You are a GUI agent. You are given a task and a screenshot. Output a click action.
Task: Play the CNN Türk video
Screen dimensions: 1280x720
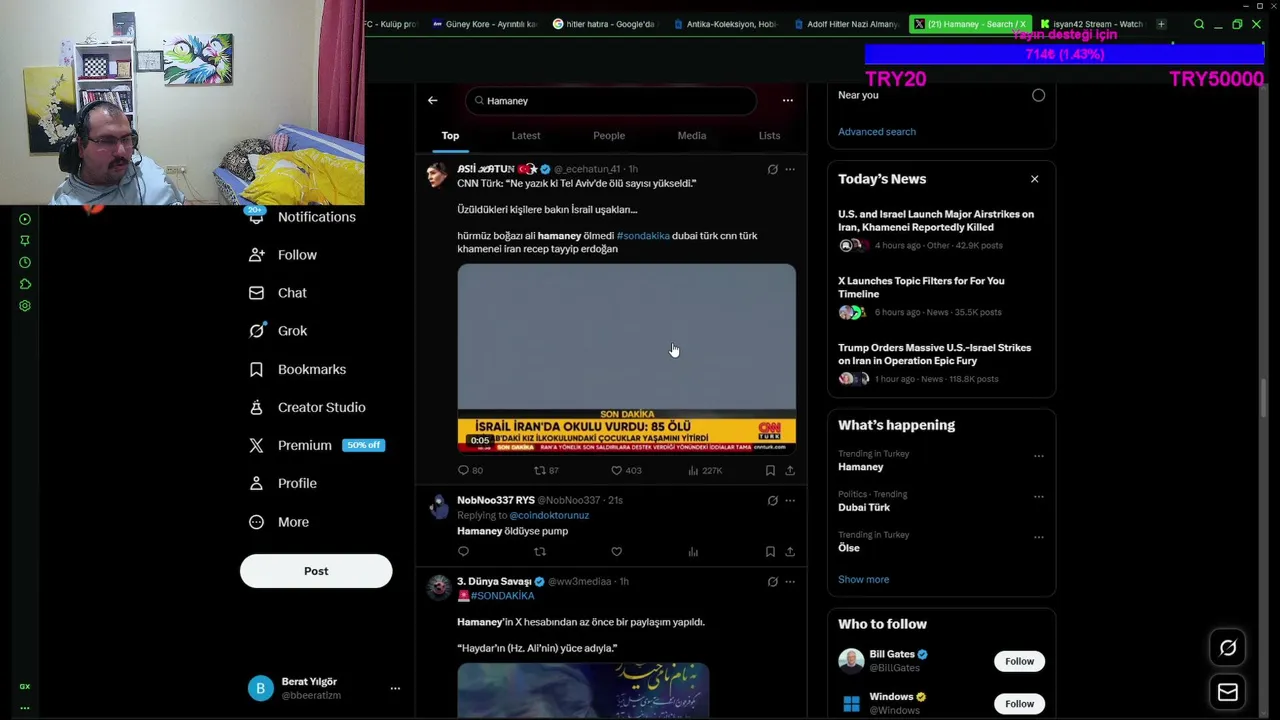coord(626,358)
